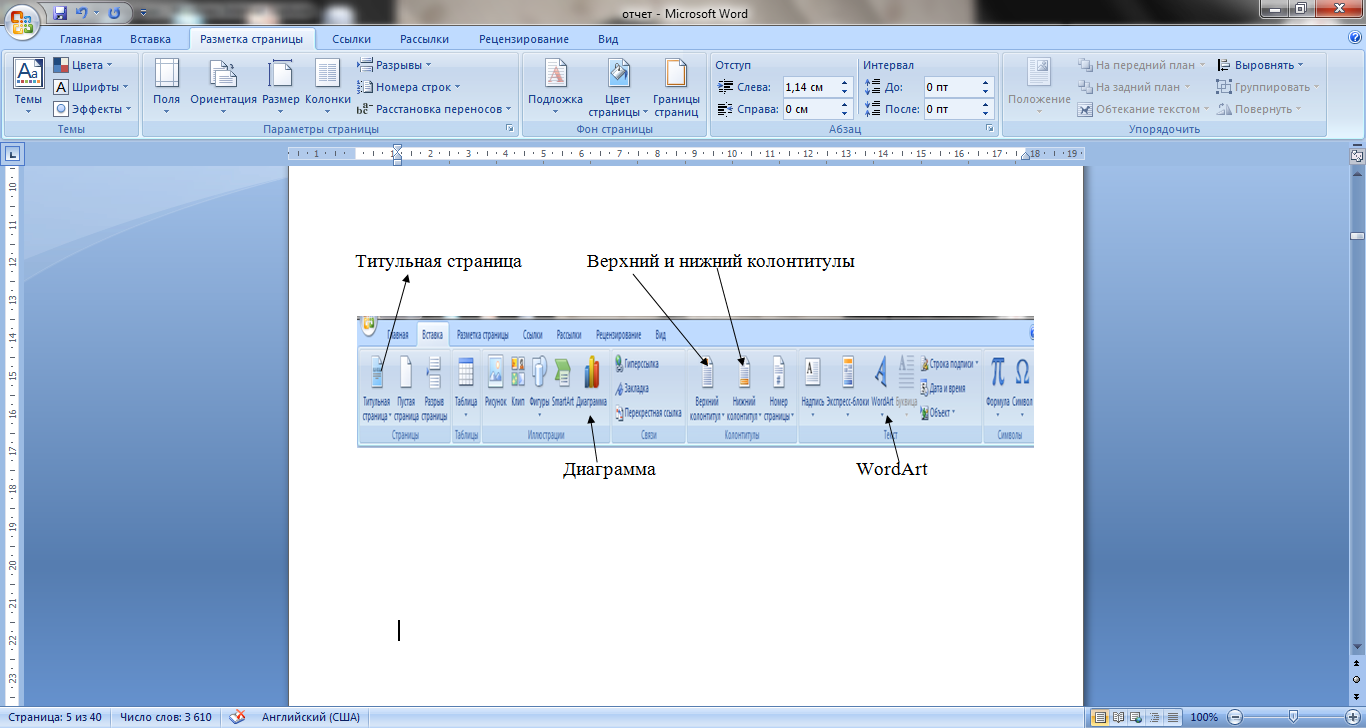Click the Границы страниц page borders button
The width and height of the screenshot is (1366, 728).
(x=676, y=86)
